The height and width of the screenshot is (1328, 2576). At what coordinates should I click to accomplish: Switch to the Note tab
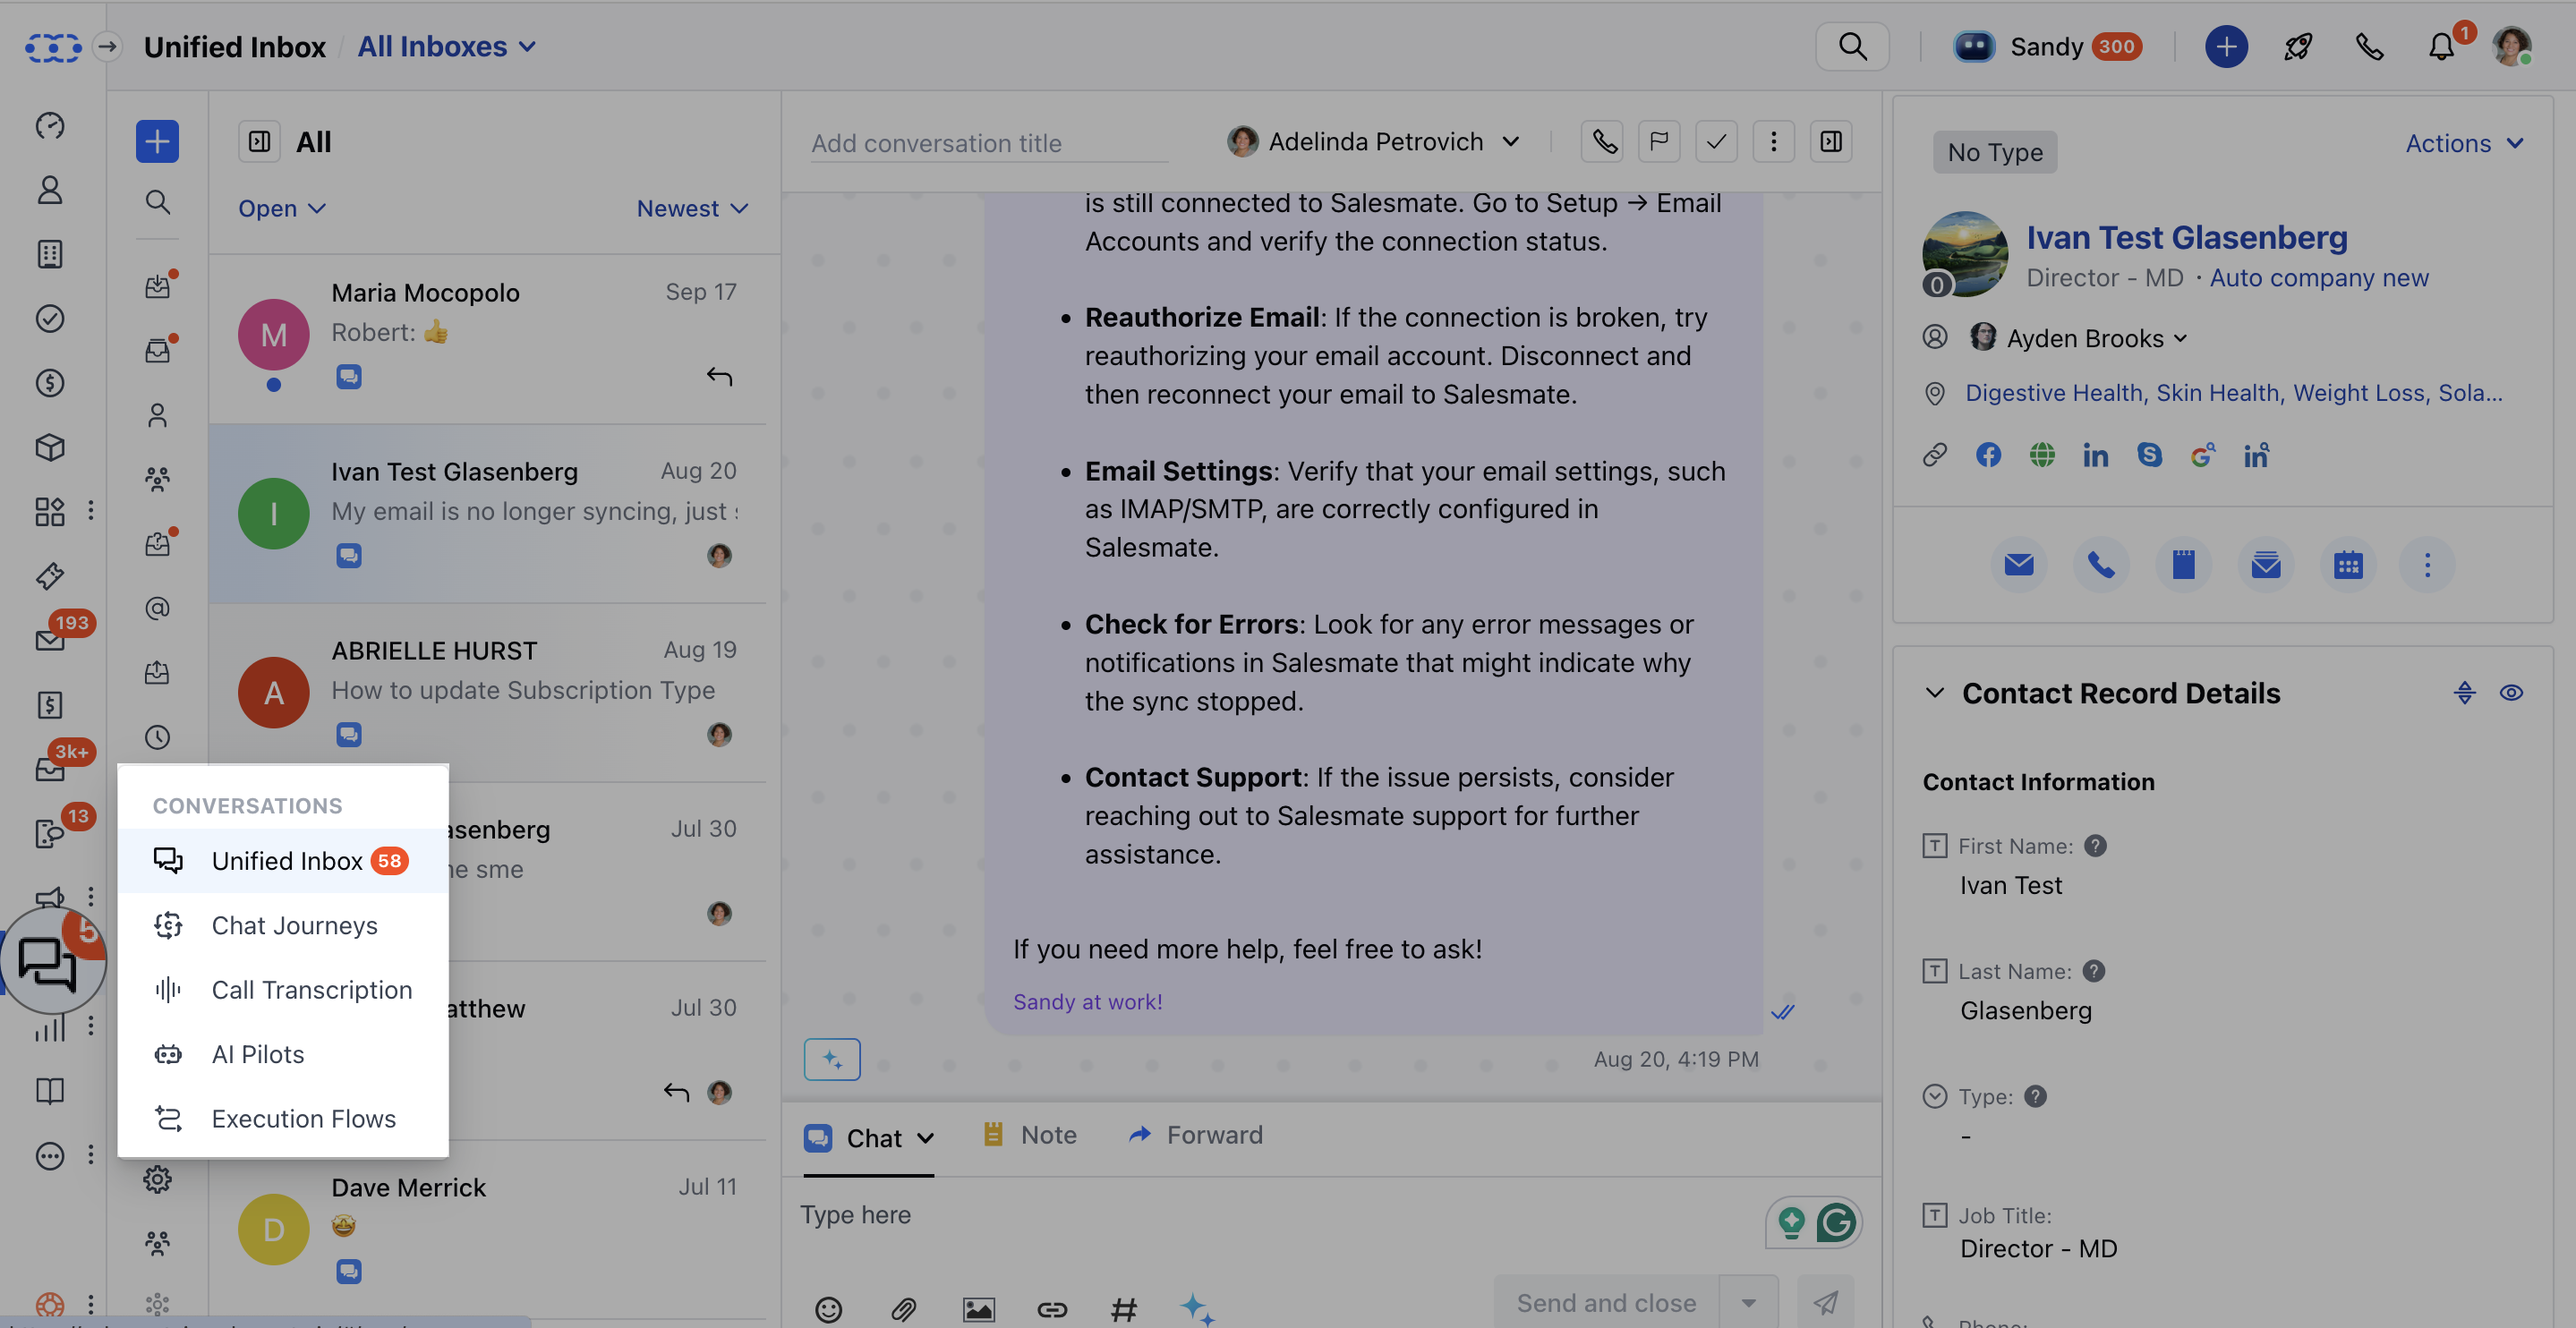pyautogui.click(x=1030, y=1135)
